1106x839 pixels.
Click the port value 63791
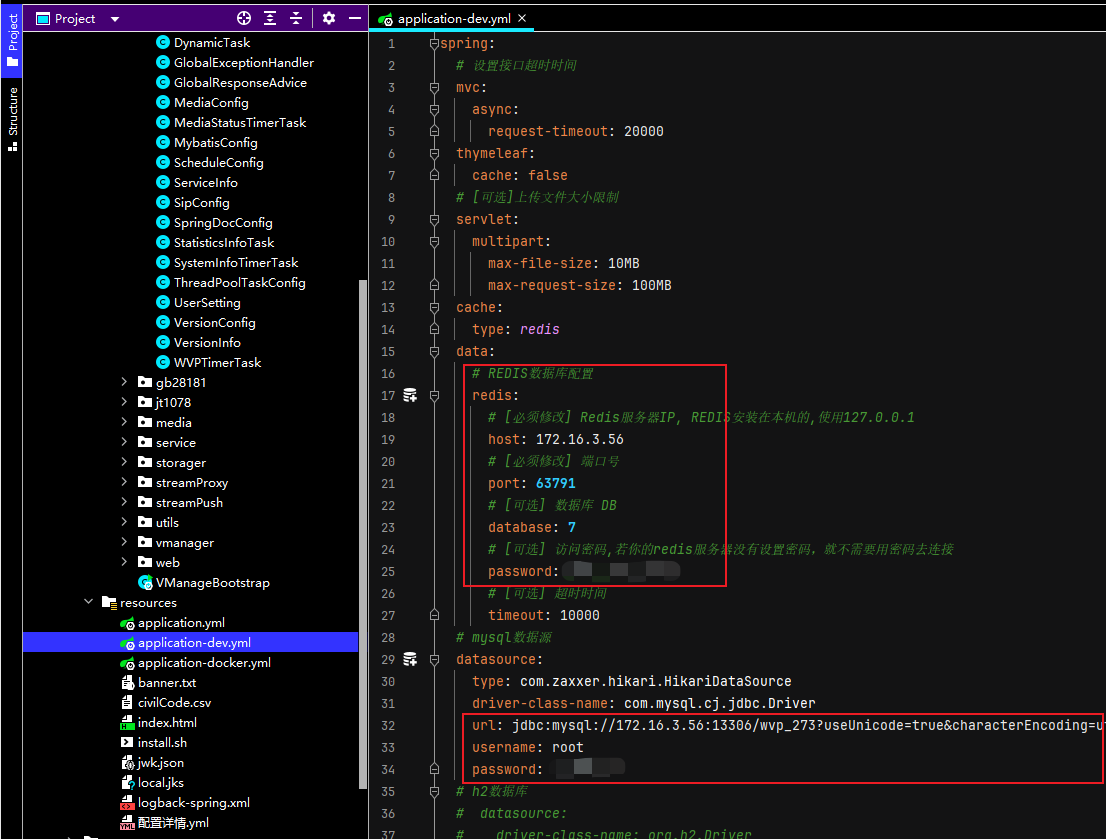556,483
